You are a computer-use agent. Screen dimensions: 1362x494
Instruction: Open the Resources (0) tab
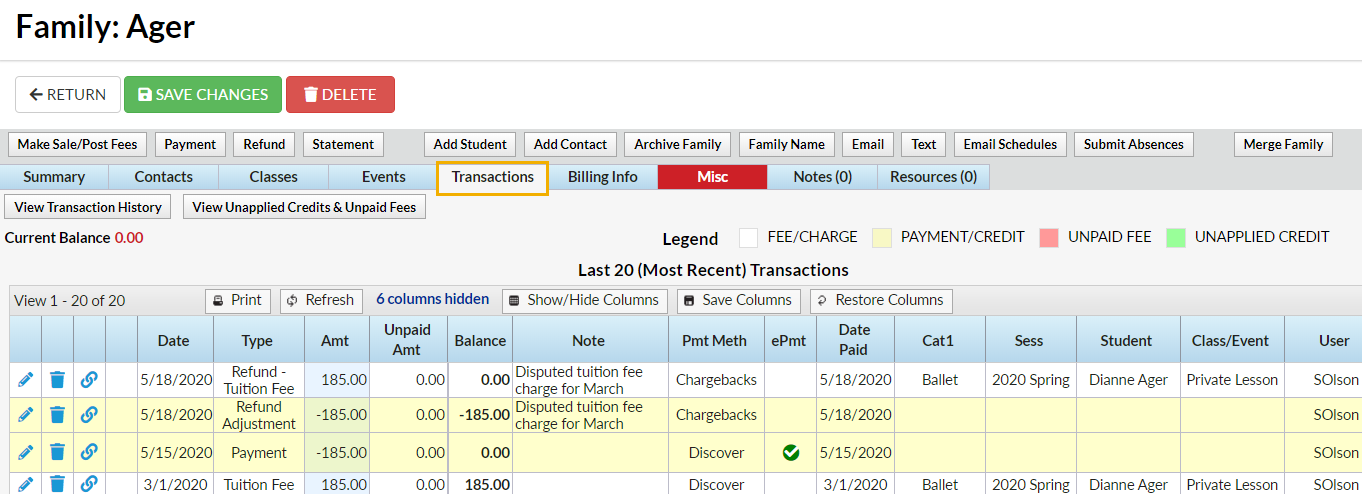click(934, 177)
